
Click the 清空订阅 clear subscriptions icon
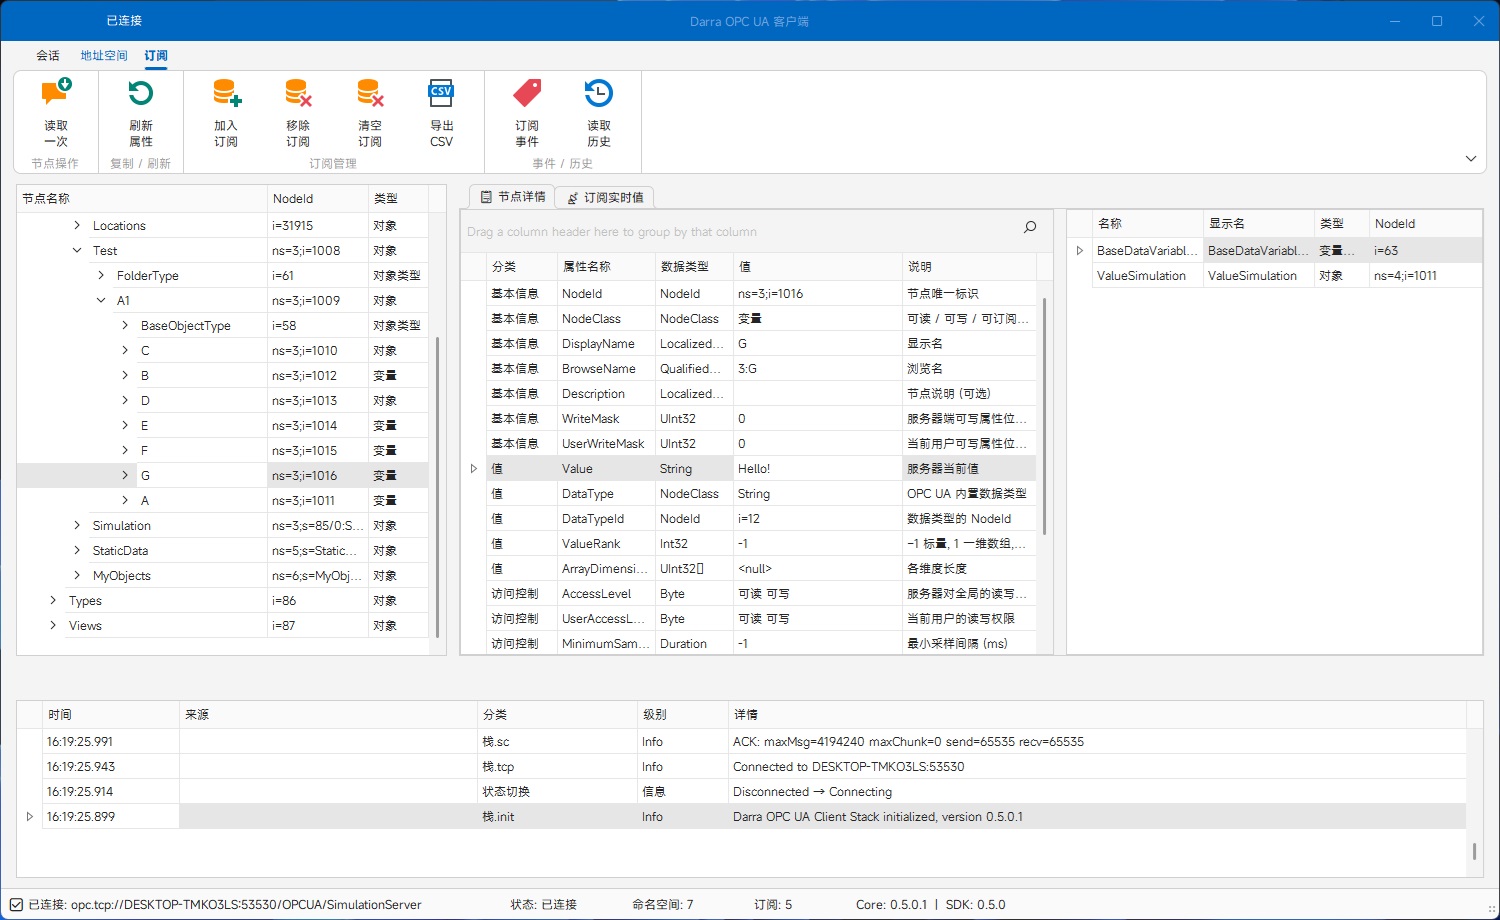pos(370,93)
